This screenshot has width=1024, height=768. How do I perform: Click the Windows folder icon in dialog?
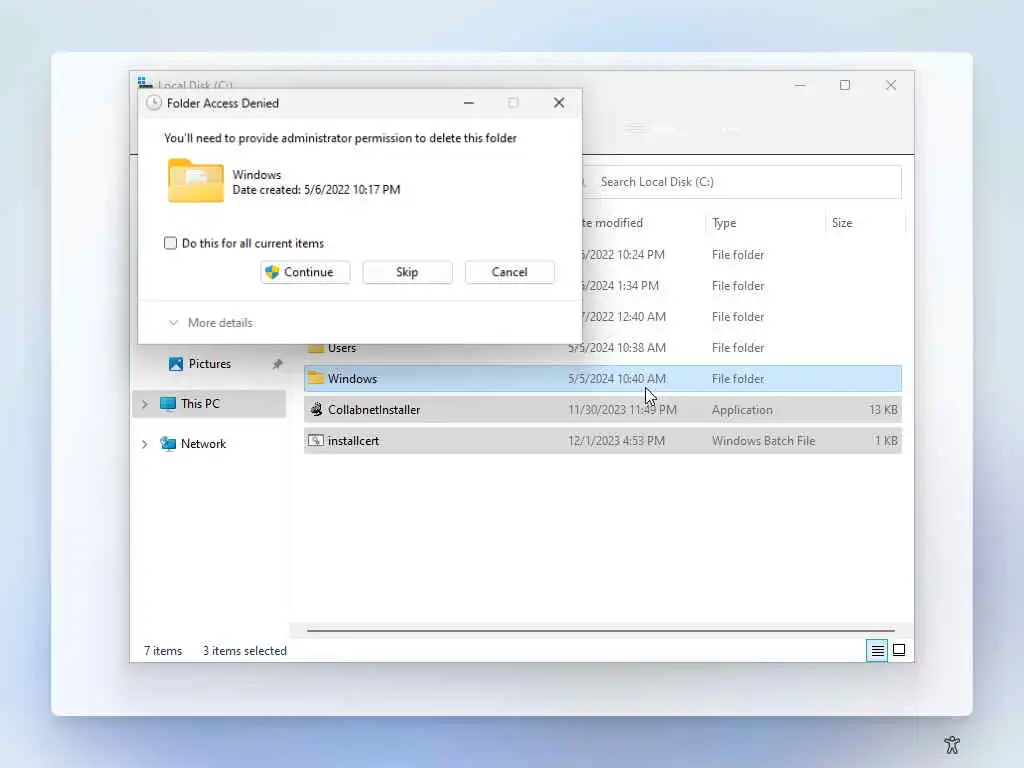pyautogui.click(x=195, y=181)
